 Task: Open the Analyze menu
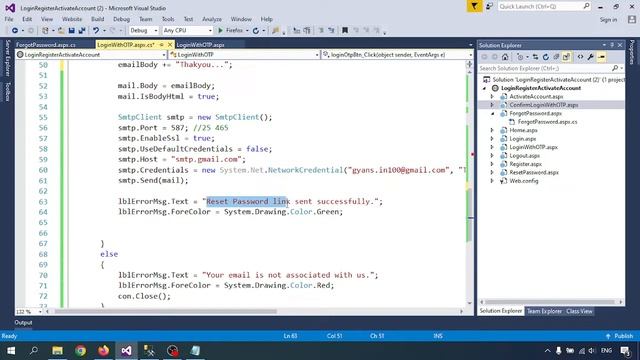(x=212, y=19)
